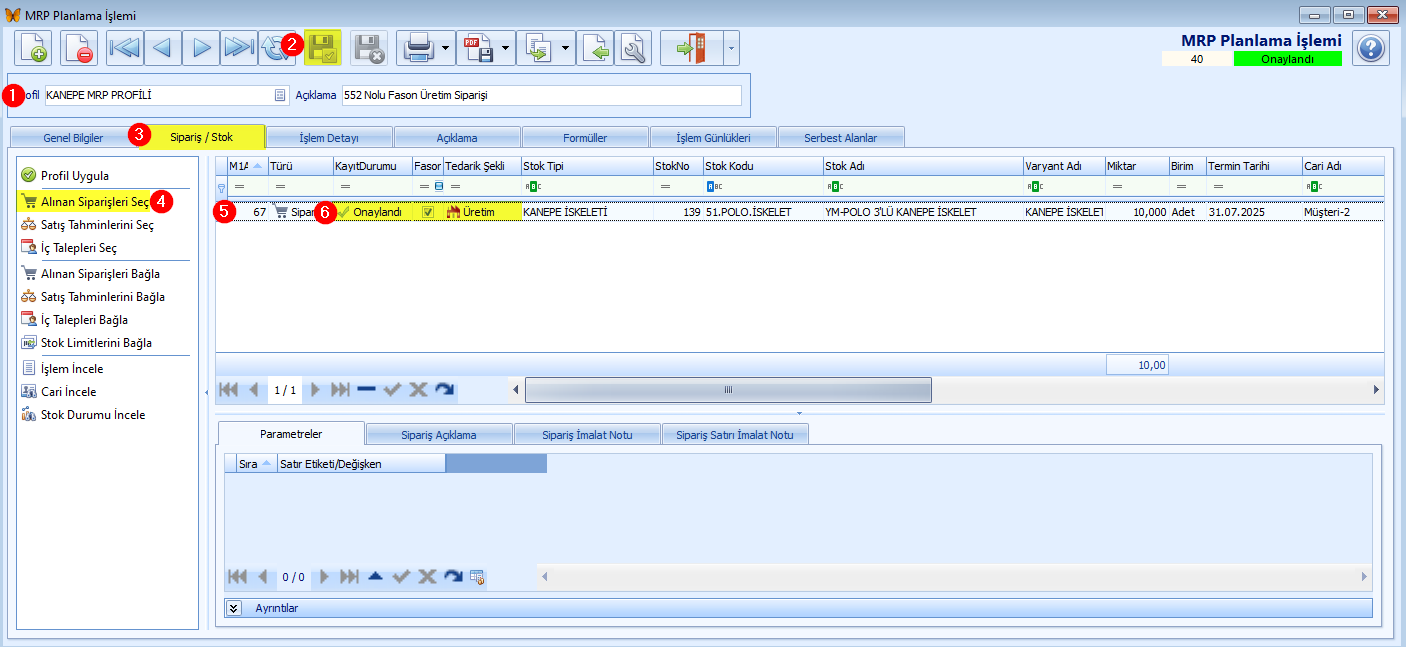Click the grid customize icon in parameters navigator

point(478,576)
